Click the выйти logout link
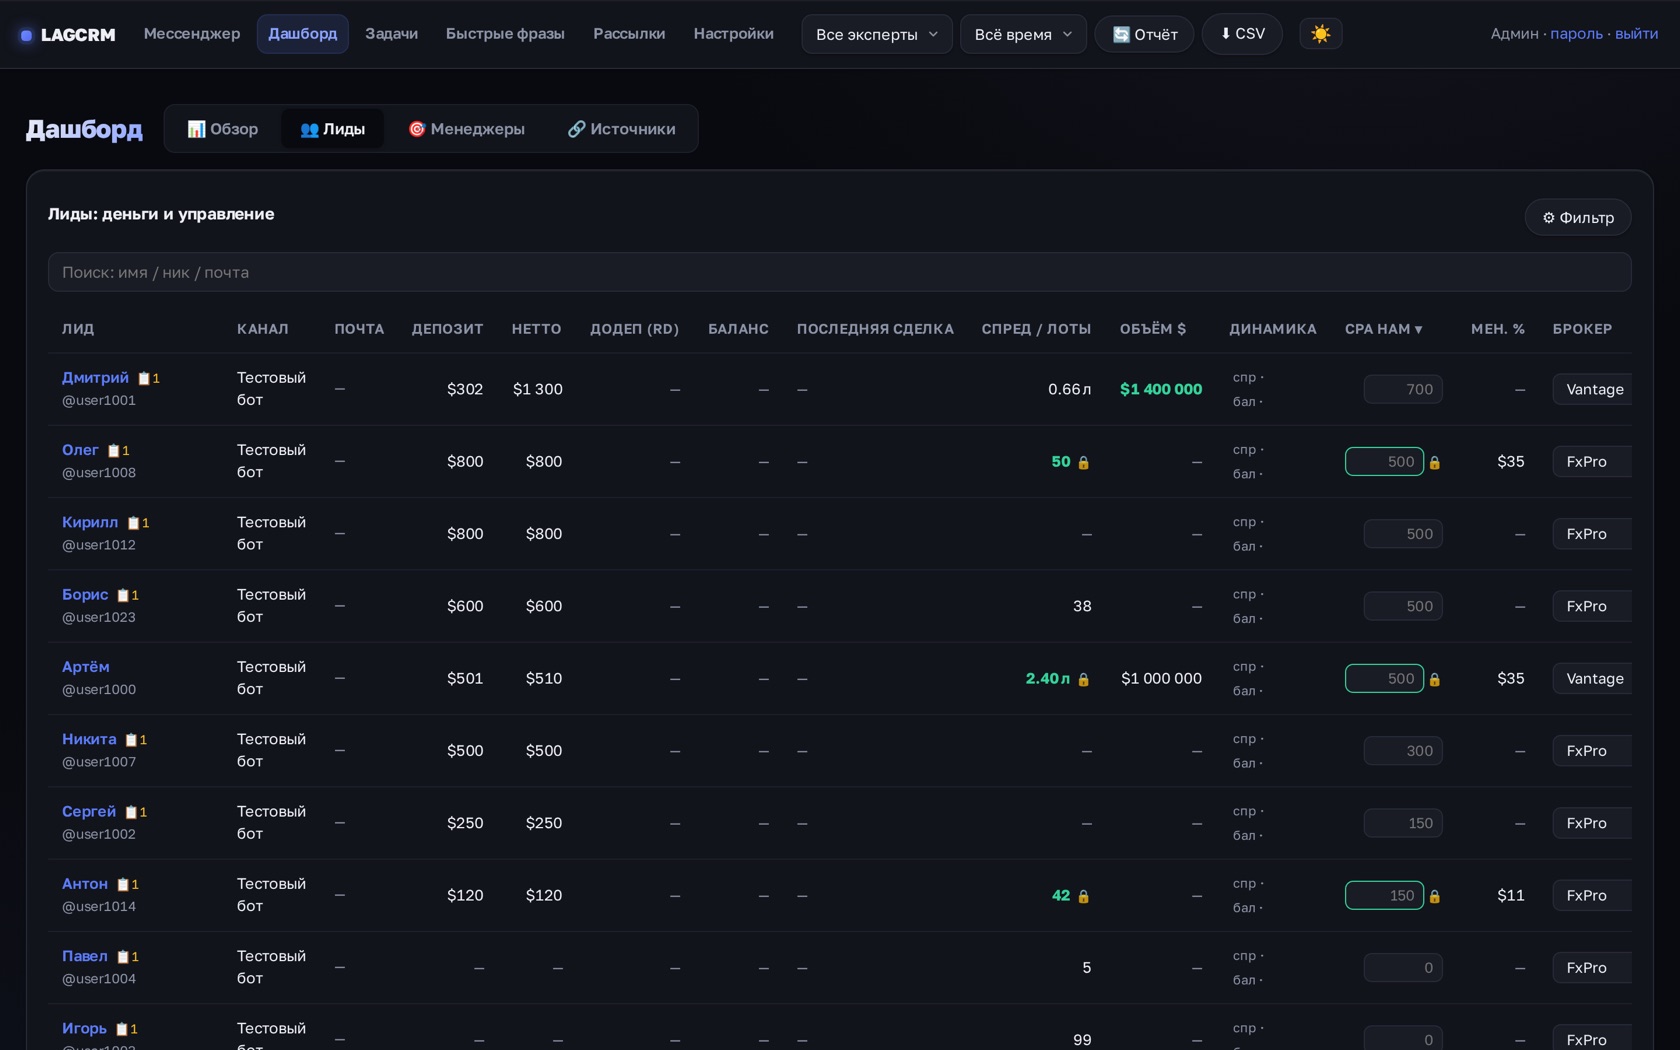 (x=1636, y=34)
